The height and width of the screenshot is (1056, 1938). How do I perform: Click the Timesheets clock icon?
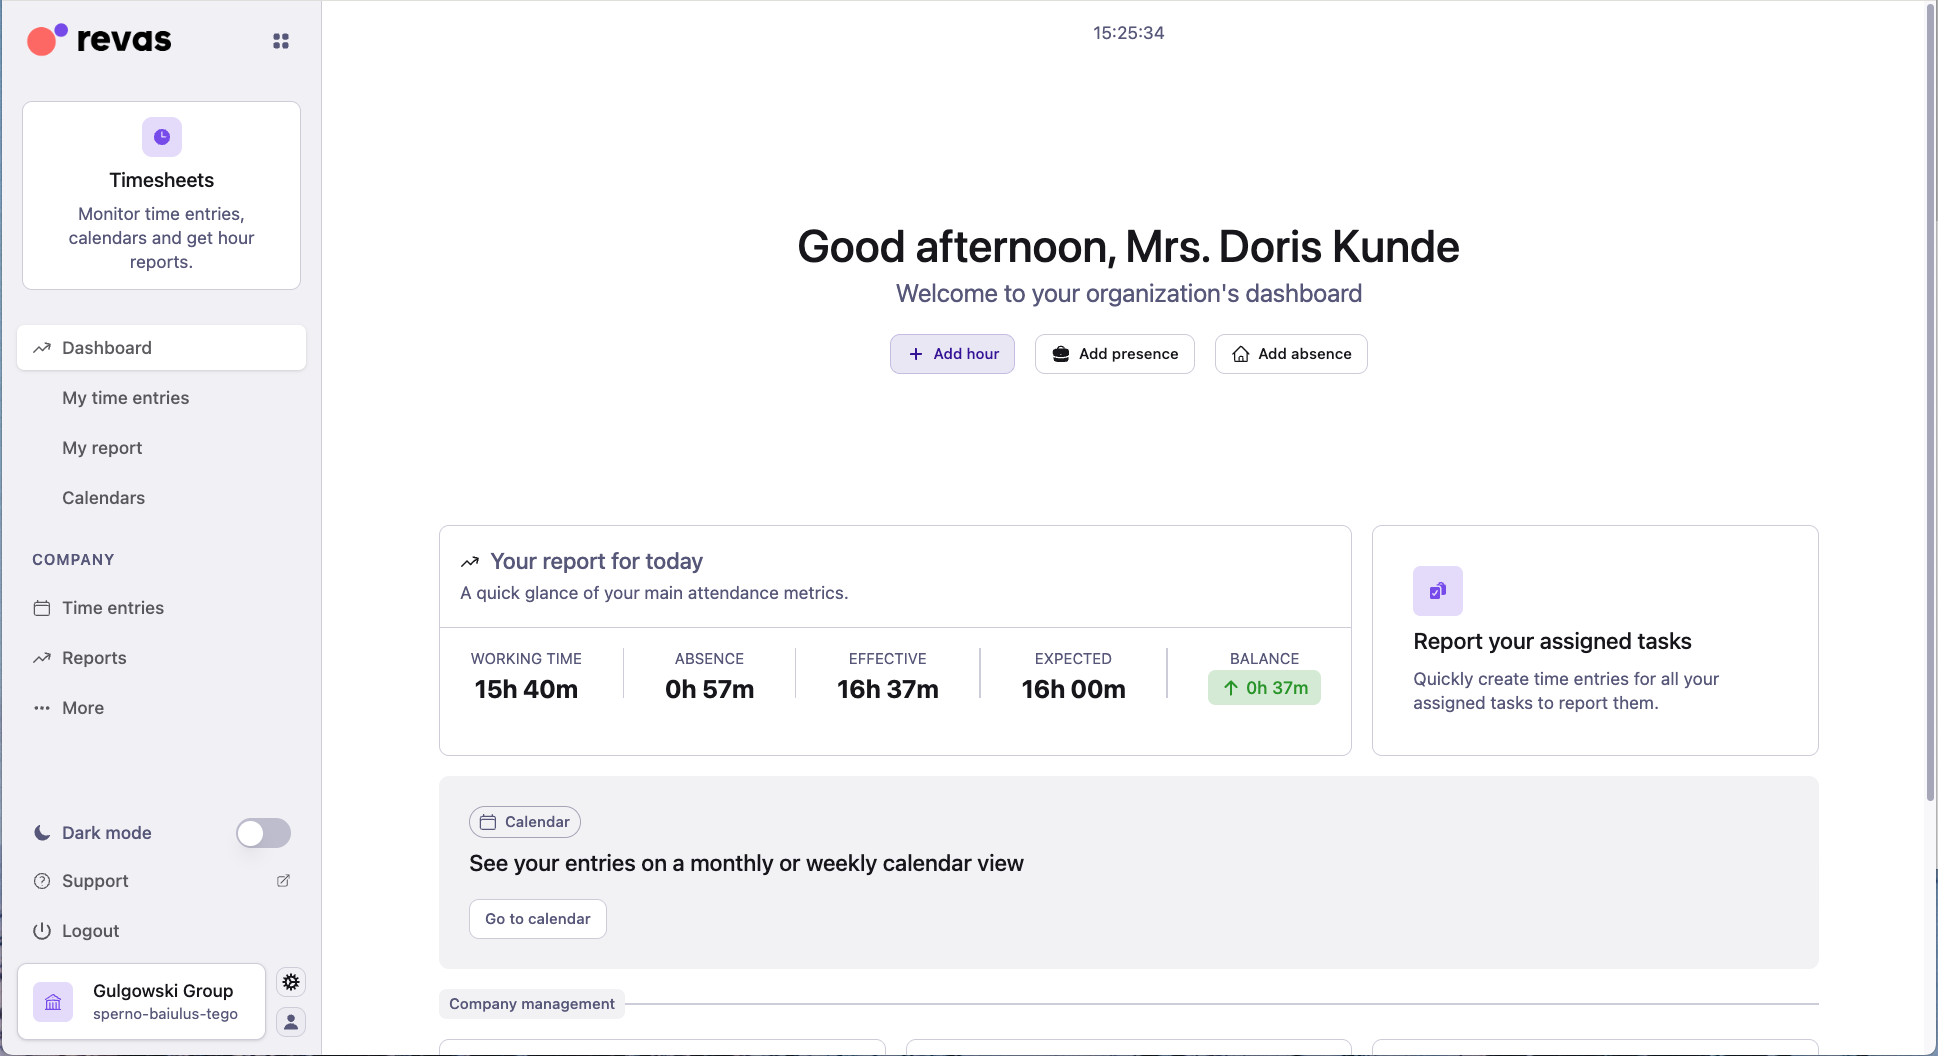tap(160, 137)
